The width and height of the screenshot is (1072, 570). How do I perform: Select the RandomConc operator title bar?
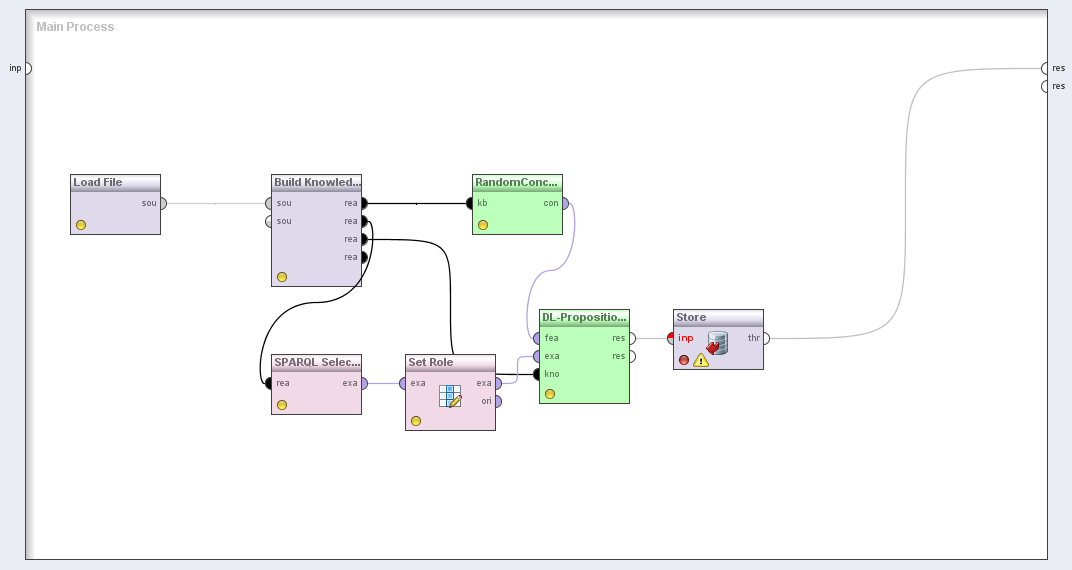click(x=517, y=183)
